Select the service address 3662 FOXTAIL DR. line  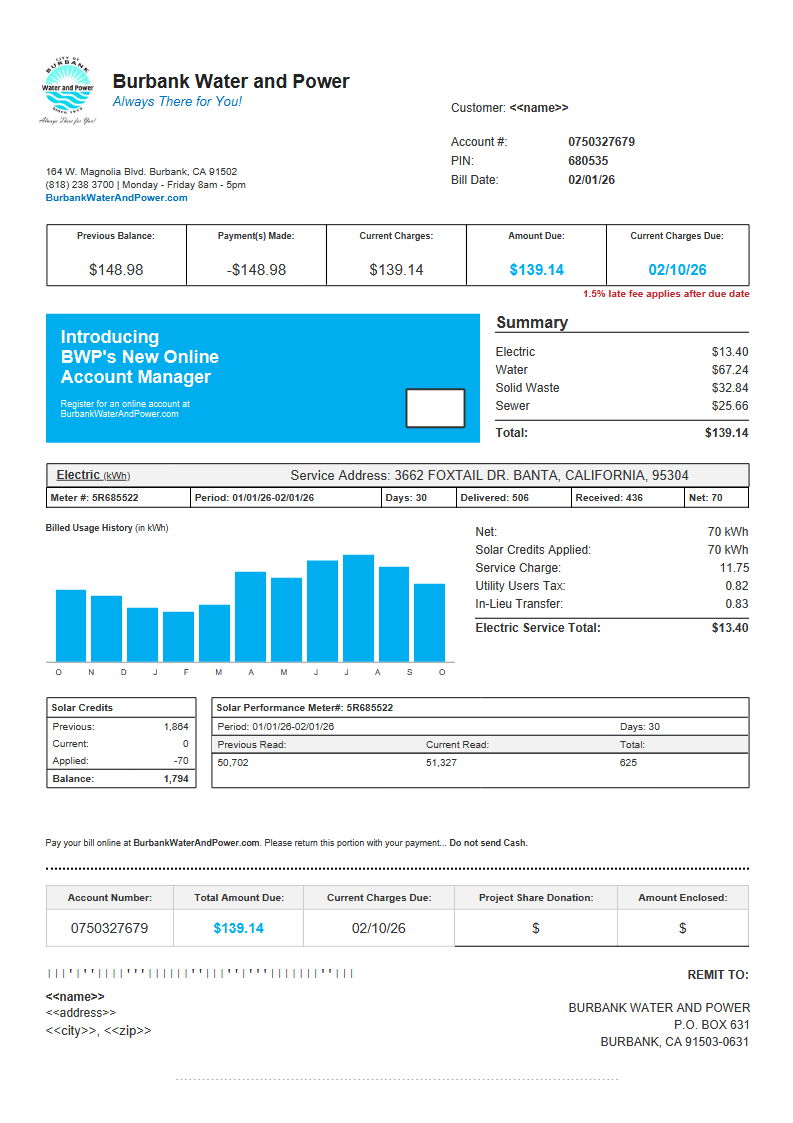(489, 476)
